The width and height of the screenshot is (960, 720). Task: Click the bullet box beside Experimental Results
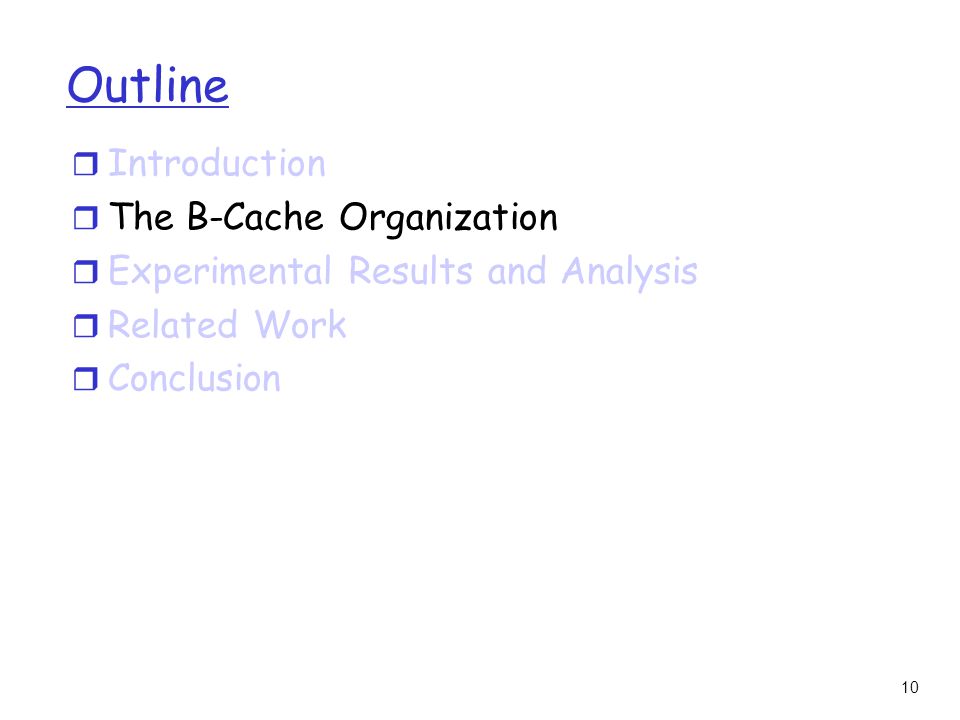tap(86, 272)
